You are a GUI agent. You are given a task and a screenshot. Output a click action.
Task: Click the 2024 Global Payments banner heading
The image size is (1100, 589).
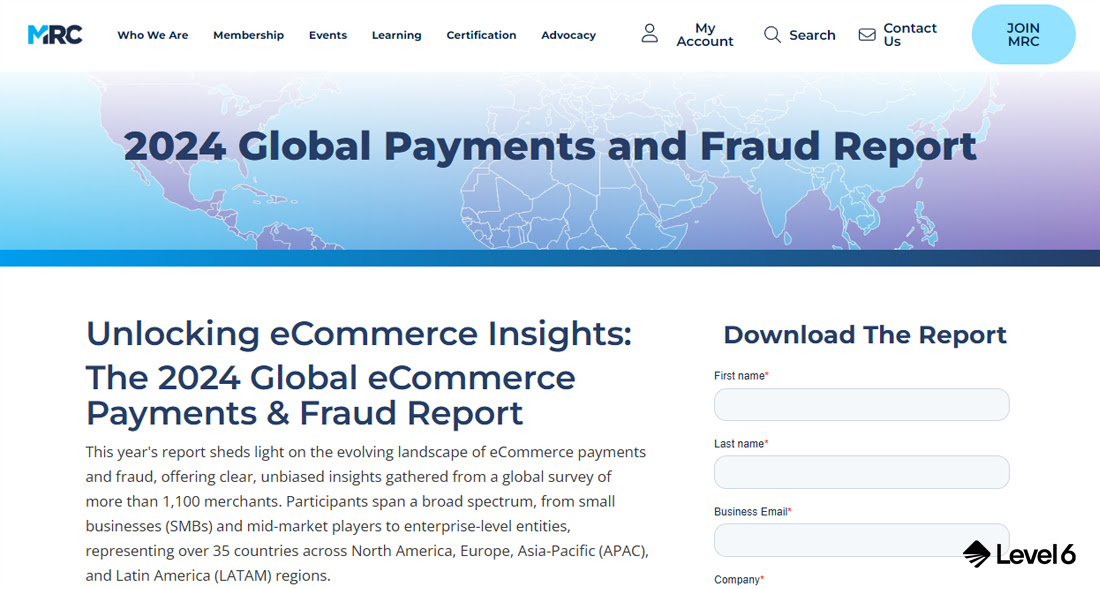click(550, 146)
